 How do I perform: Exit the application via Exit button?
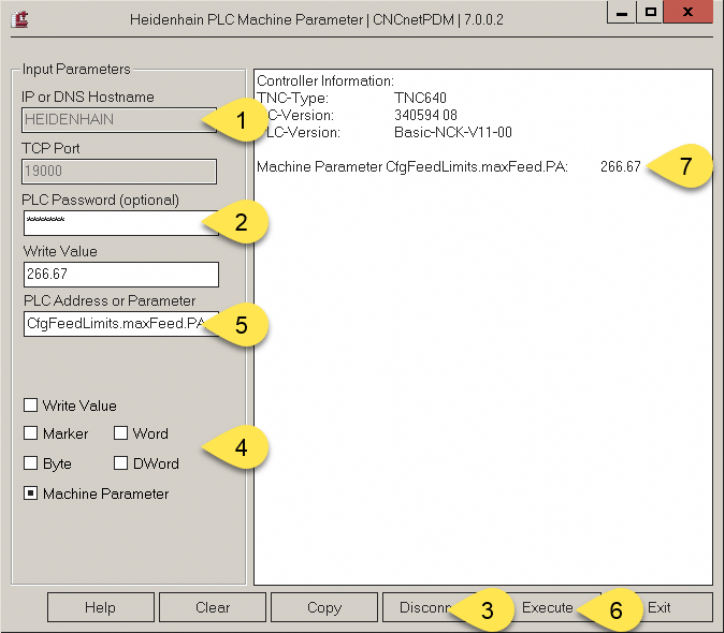click(x=659, y=608)
